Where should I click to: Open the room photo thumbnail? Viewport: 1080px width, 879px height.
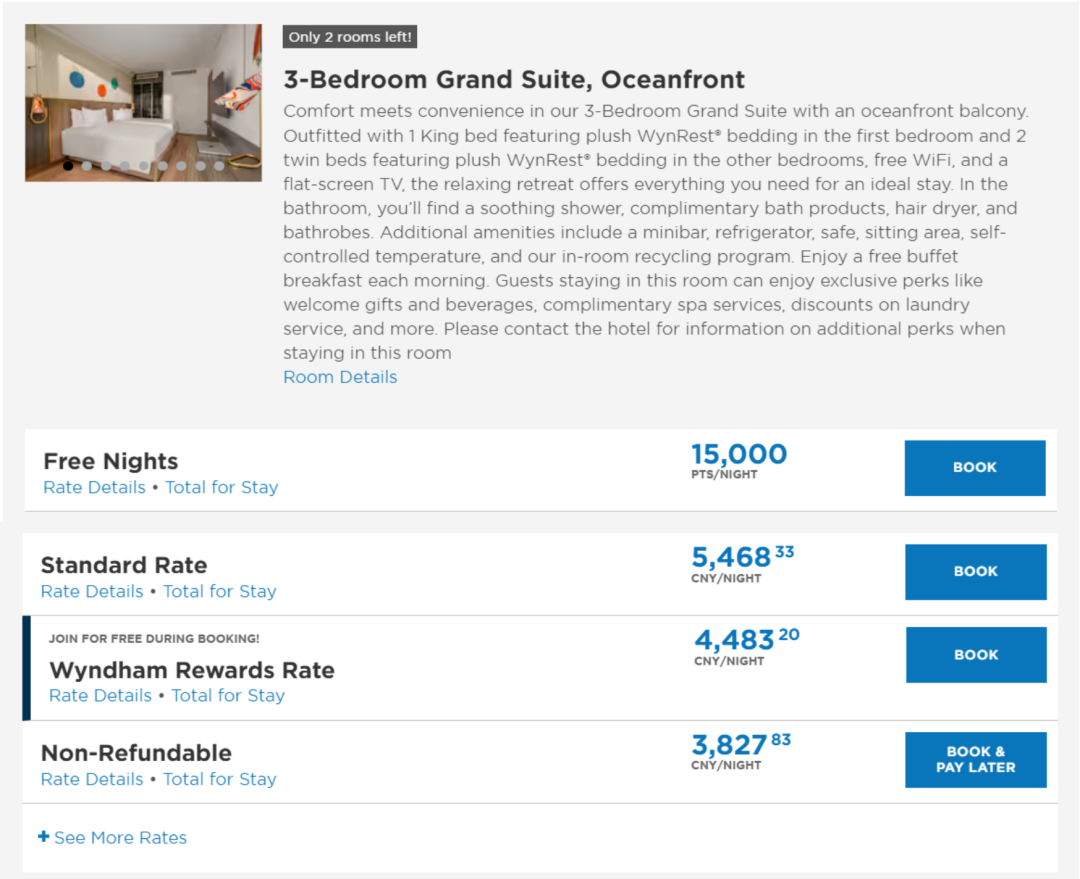pos(143,102)
